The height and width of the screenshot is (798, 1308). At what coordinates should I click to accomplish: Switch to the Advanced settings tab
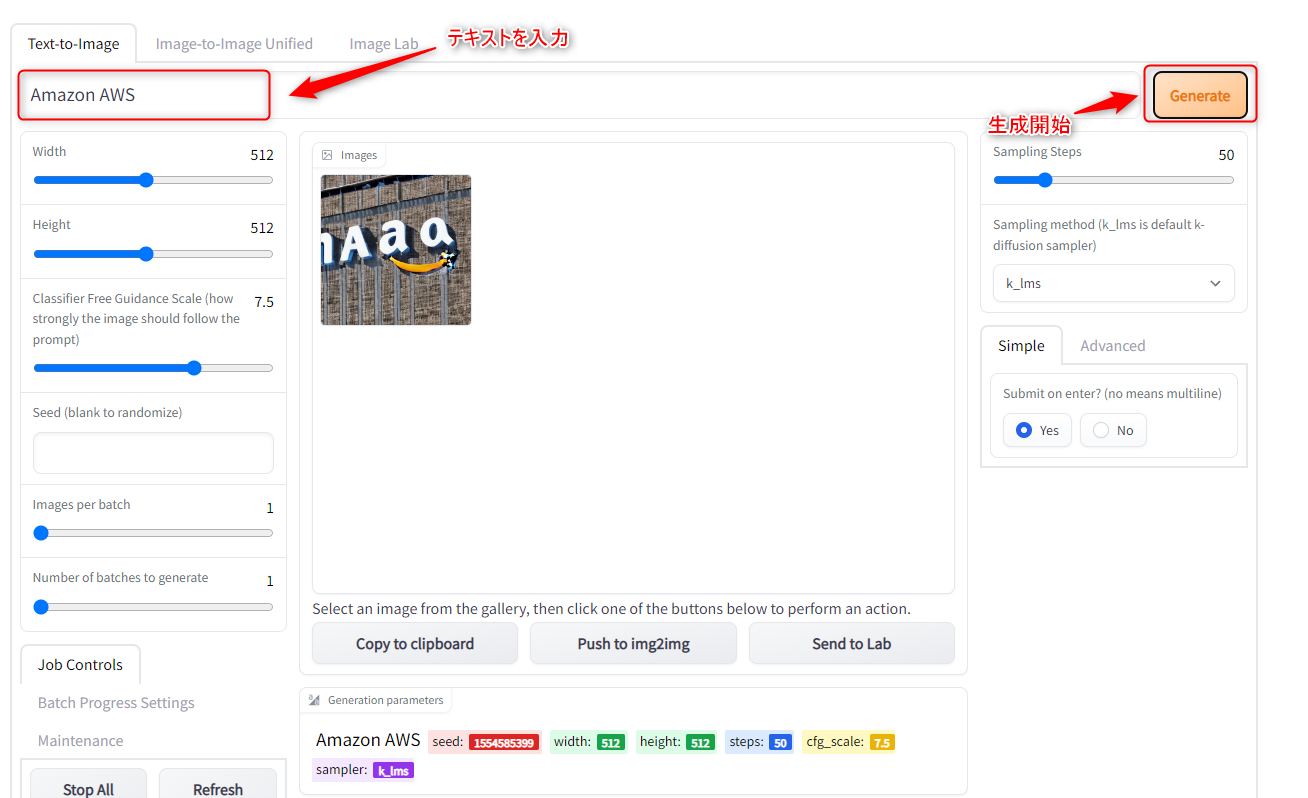[1112, 346]
